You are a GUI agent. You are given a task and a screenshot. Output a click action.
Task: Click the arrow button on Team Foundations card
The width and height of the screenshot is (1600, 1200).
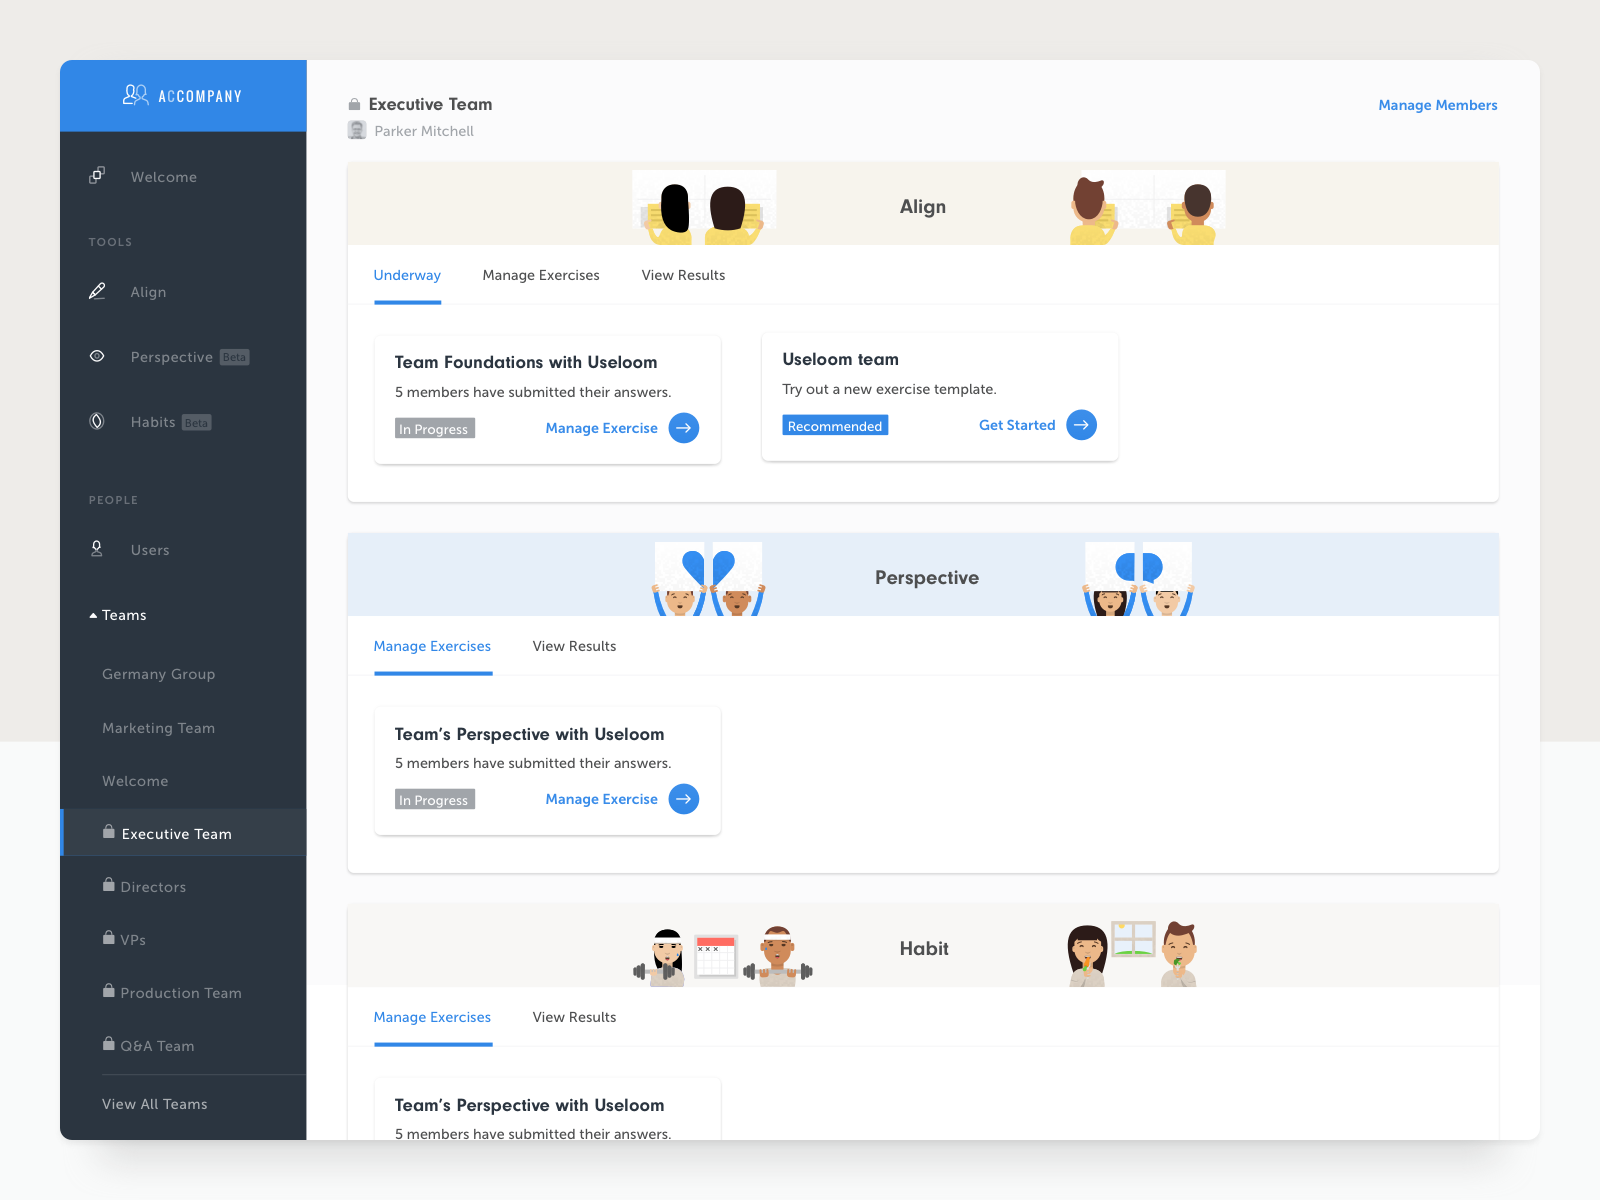click(x=684, y=428)
